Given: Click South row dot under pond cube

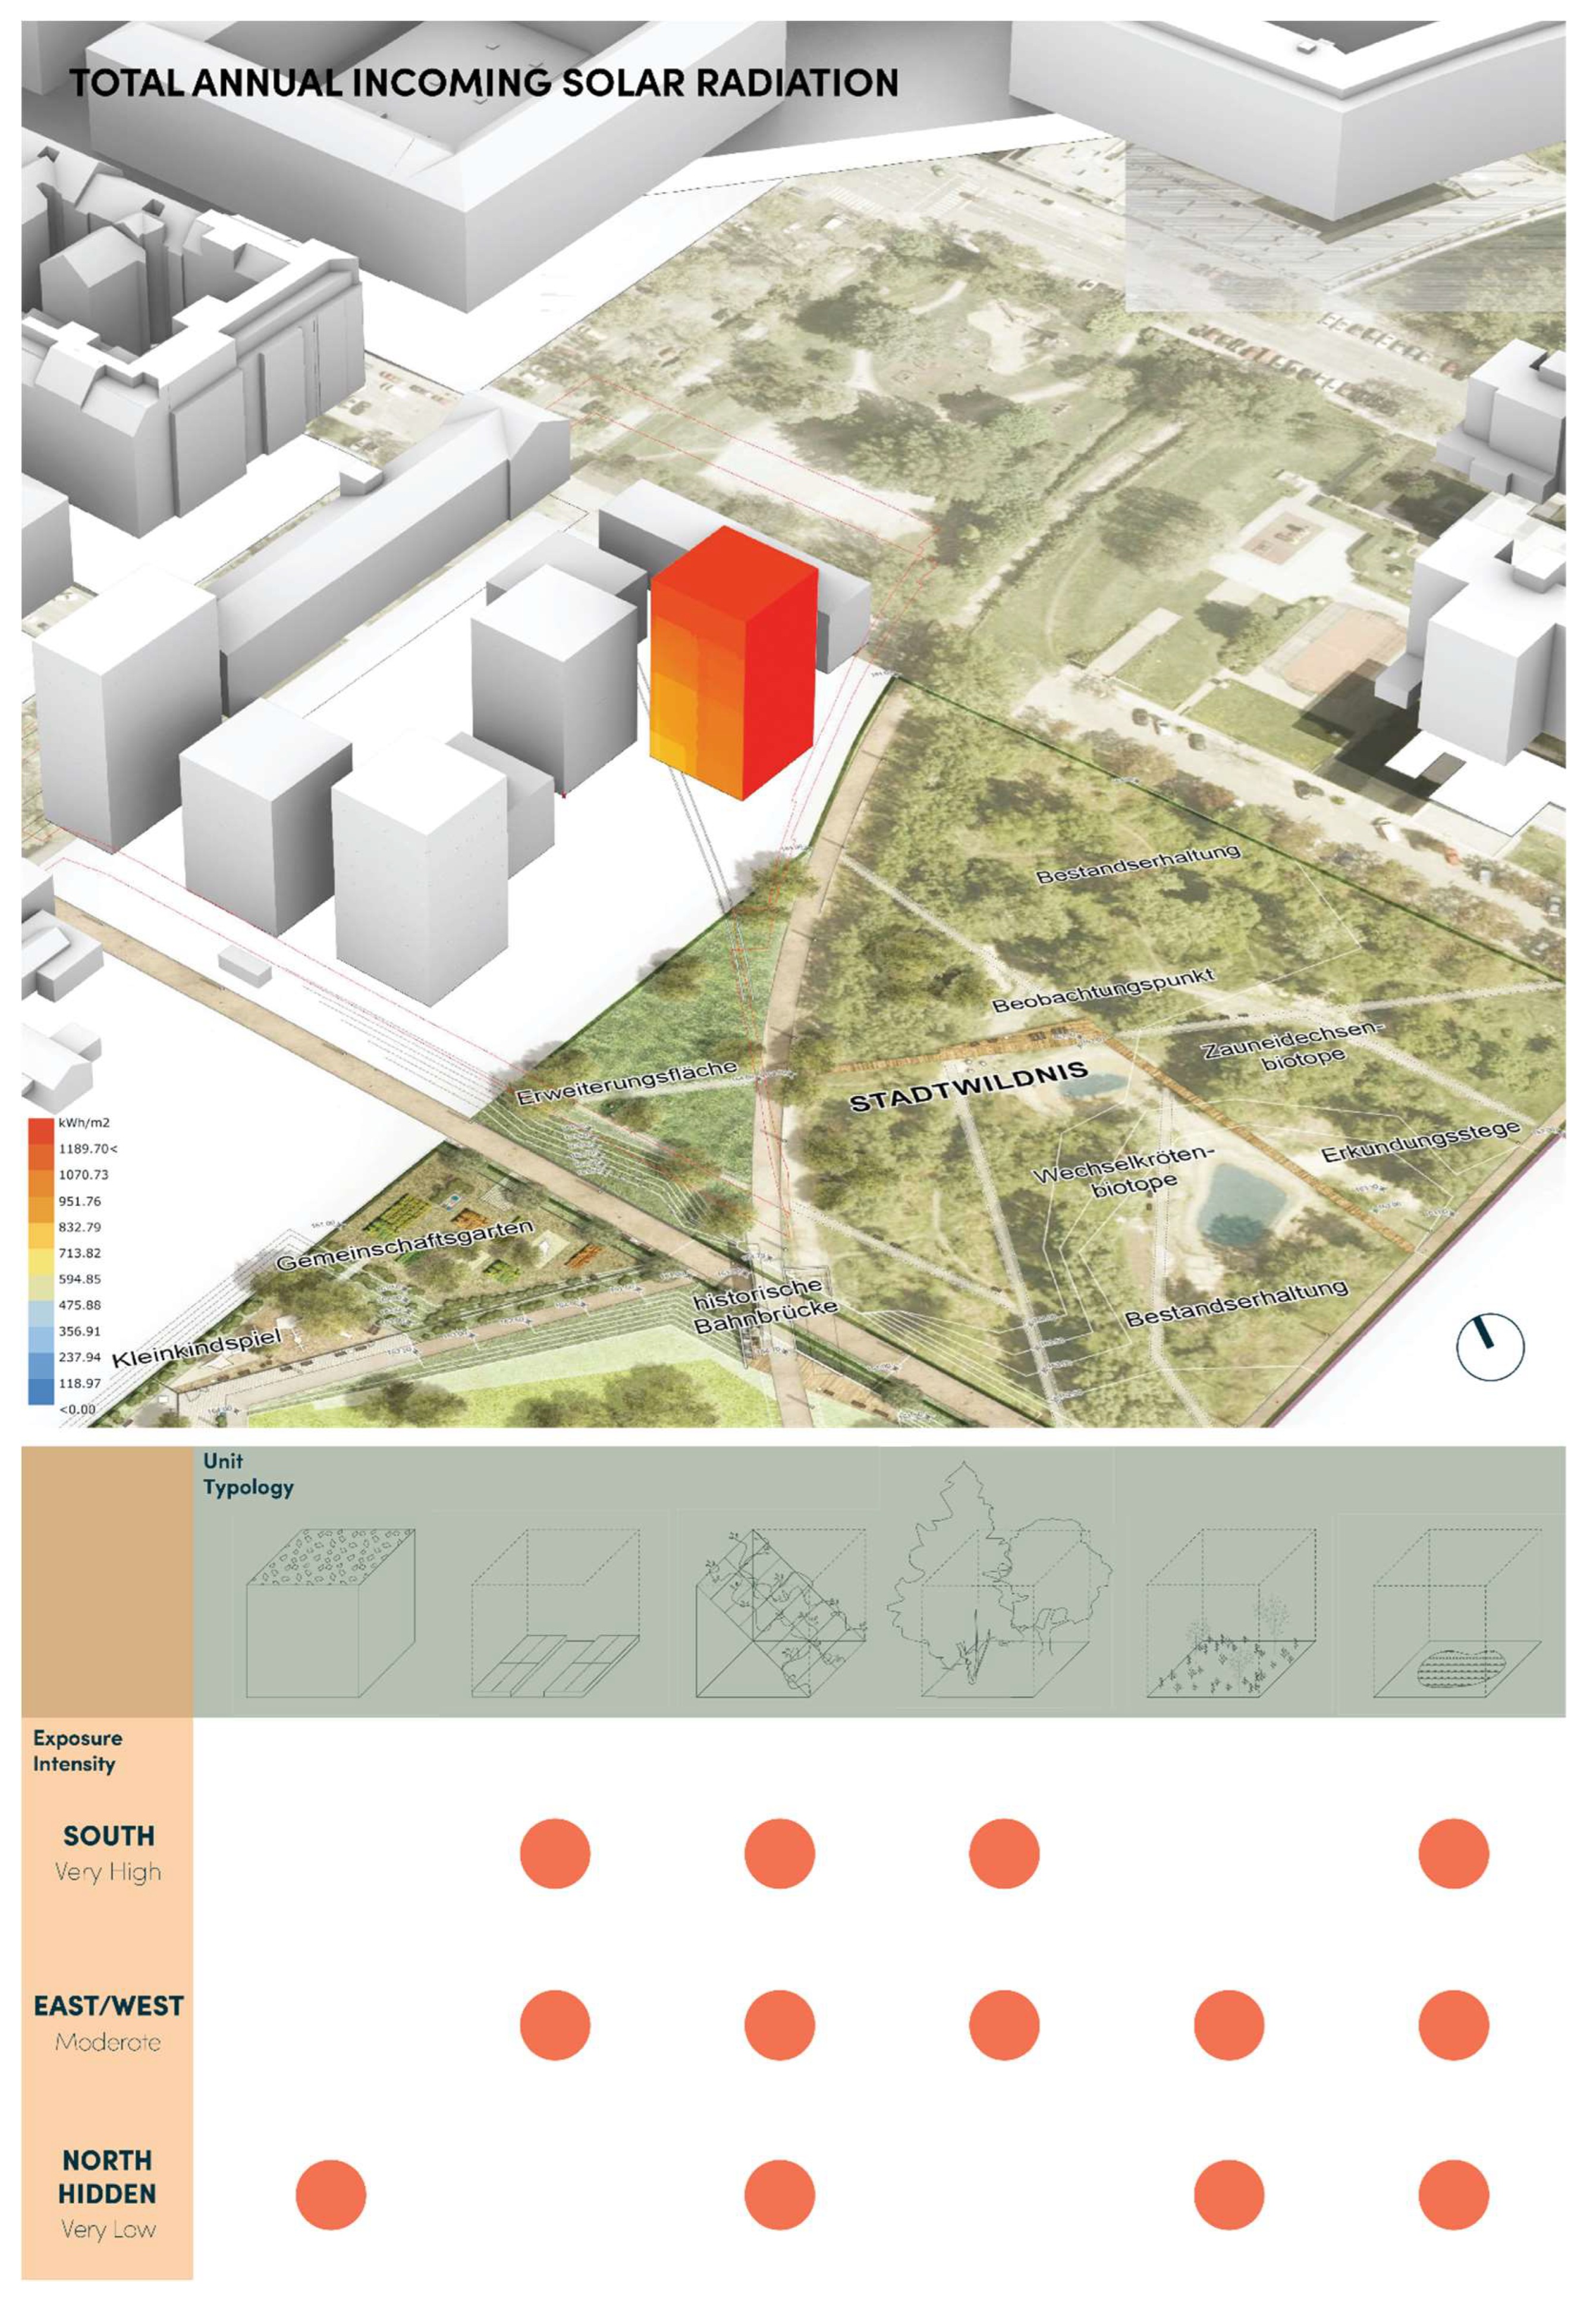Looking at the screenshot, I should point(1453,1852).
